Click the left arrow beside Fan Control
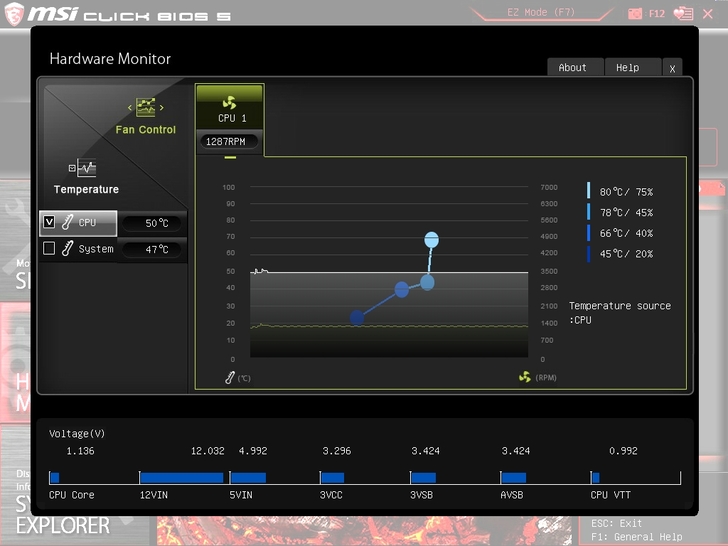 [130, 108]
